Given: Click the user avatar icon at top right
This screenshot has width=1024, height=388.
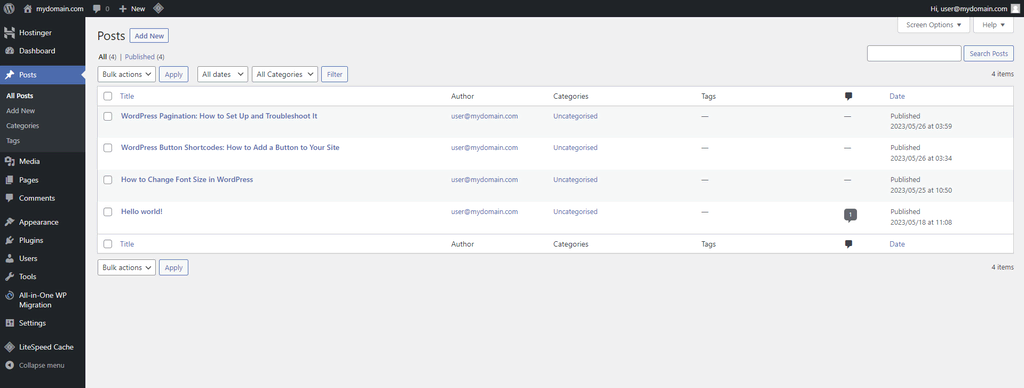Looking at the screenshot, I should [x=1015, y=8].
